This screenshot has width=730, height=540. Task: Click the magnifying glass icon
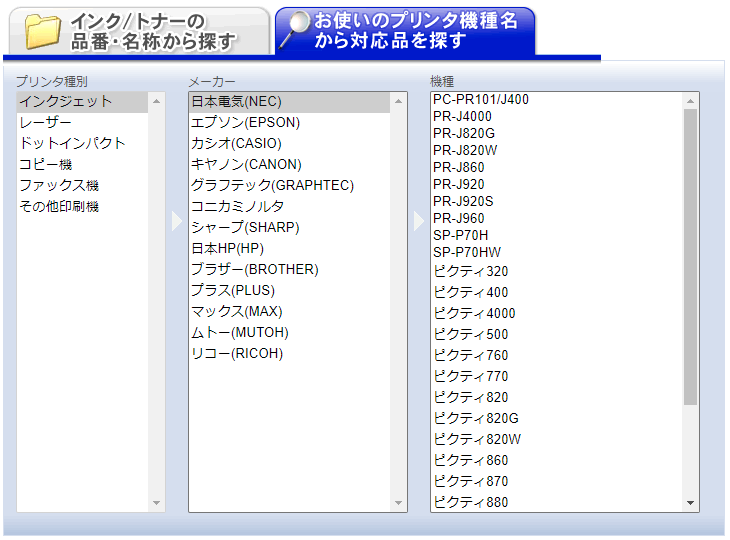pyautogui.click(x=295, y=28)
